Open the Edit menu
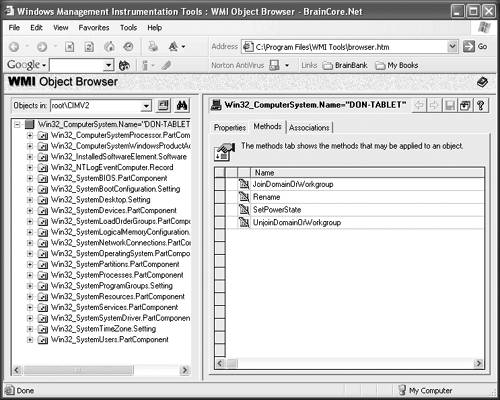This screenshot has width=500, height=400. coord(36,28)
